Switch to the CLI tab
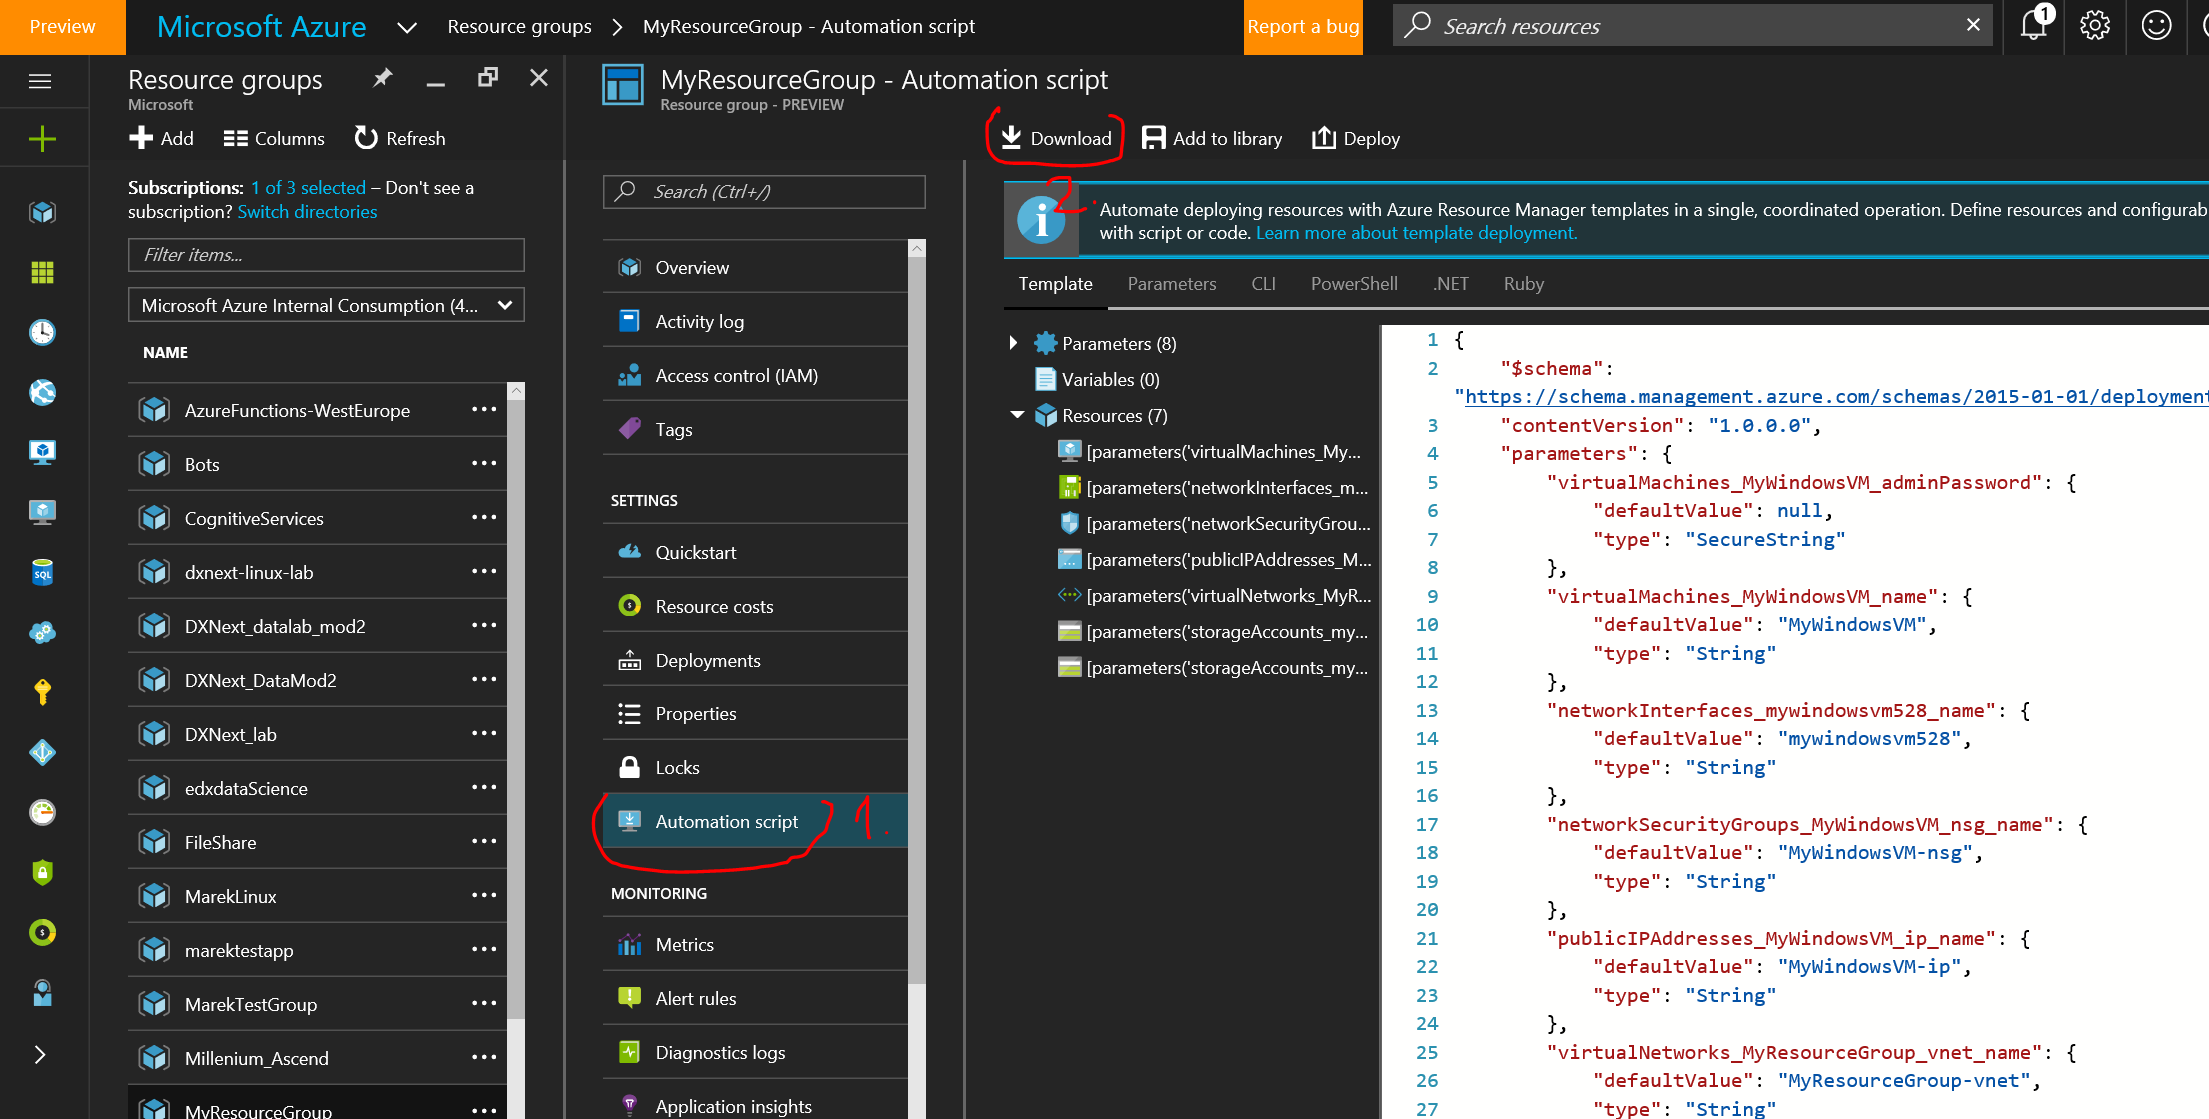The width and height of the screenshot is (2209, 1119). coord(1263,284)
